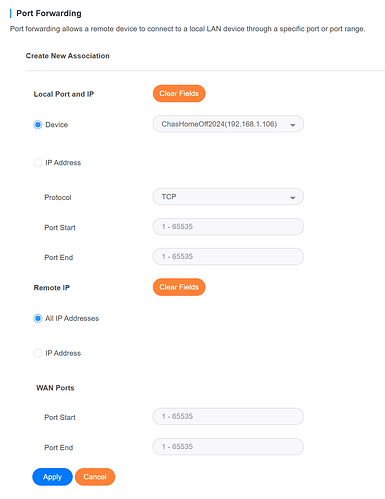Select the Local IP Address radio option

pos(38,163)
